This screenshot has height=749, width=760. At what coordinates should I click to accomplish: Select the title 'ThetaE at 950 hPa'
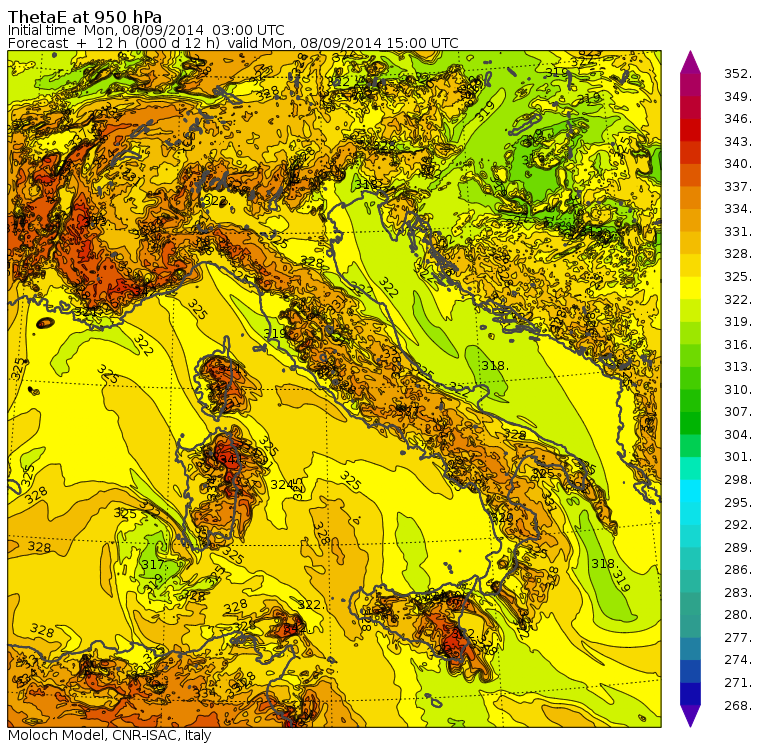click(85, 17)
